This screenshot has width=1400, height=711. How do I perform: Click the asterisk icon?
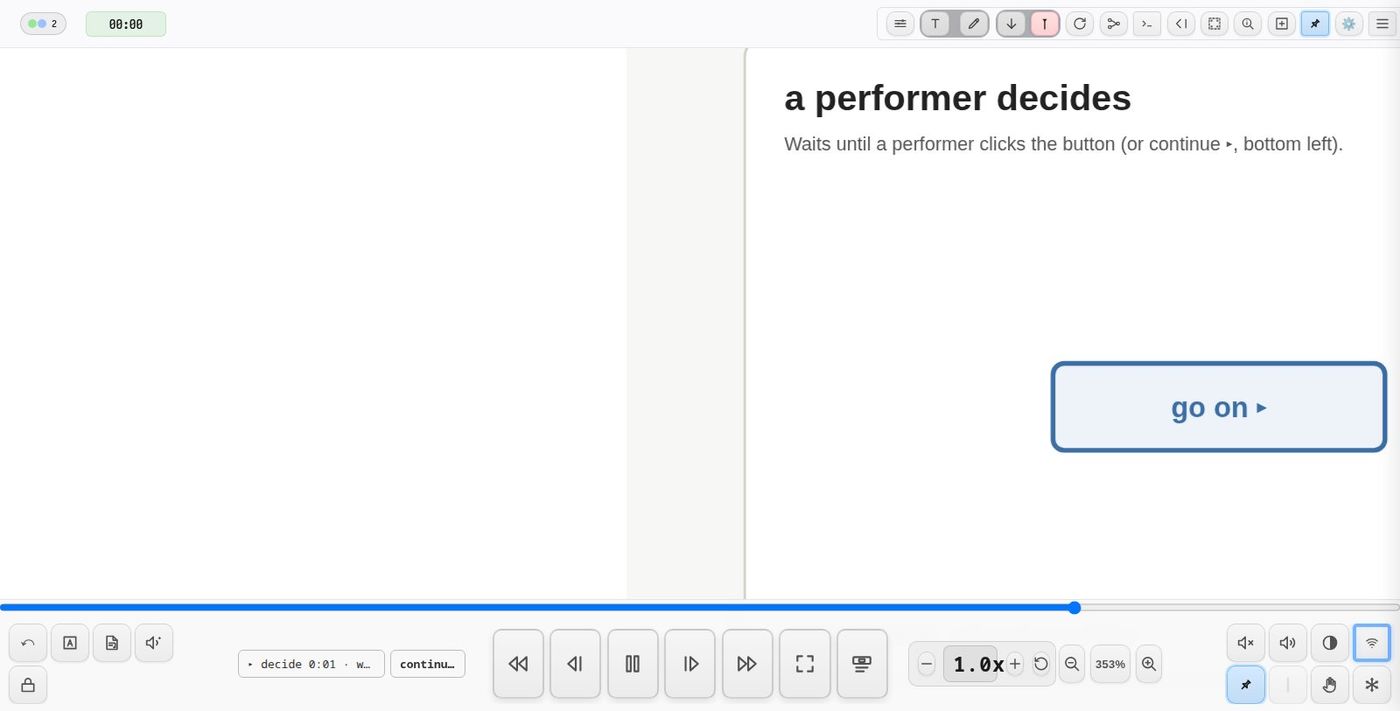(1372, 685)
